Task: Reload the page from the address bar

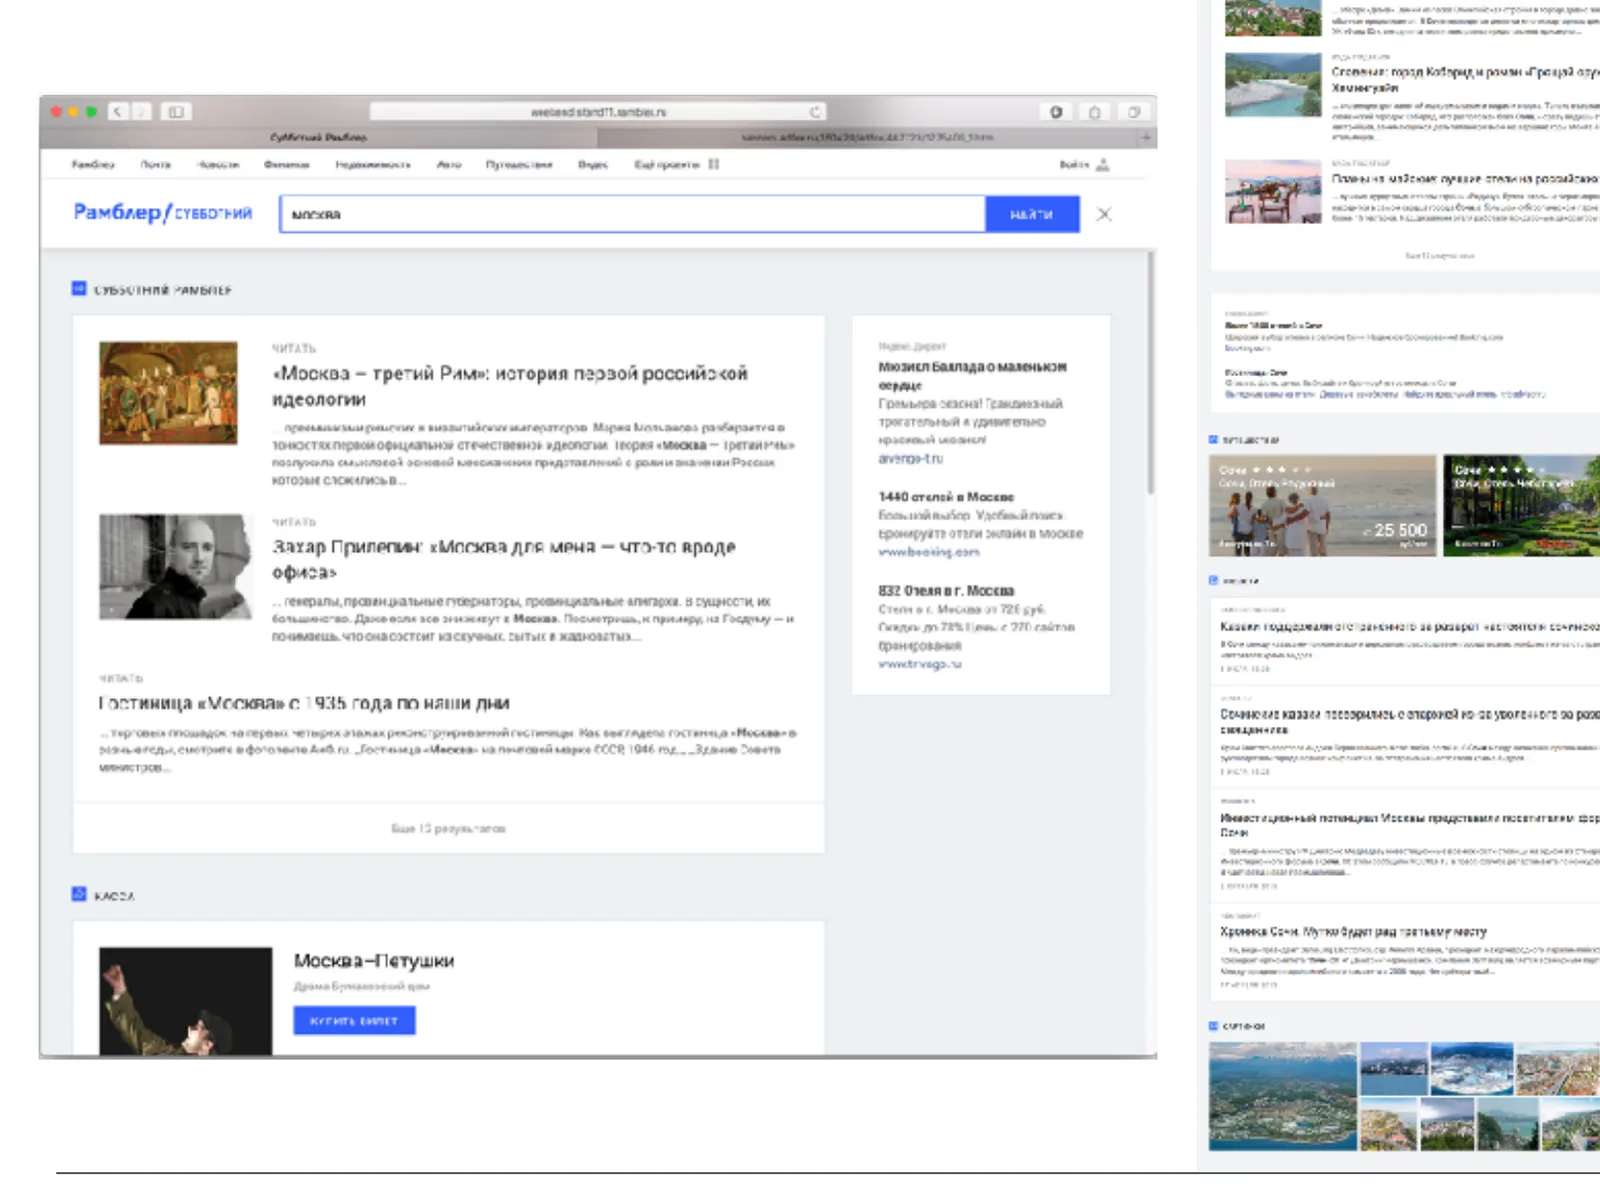Action: pos(815,112)
